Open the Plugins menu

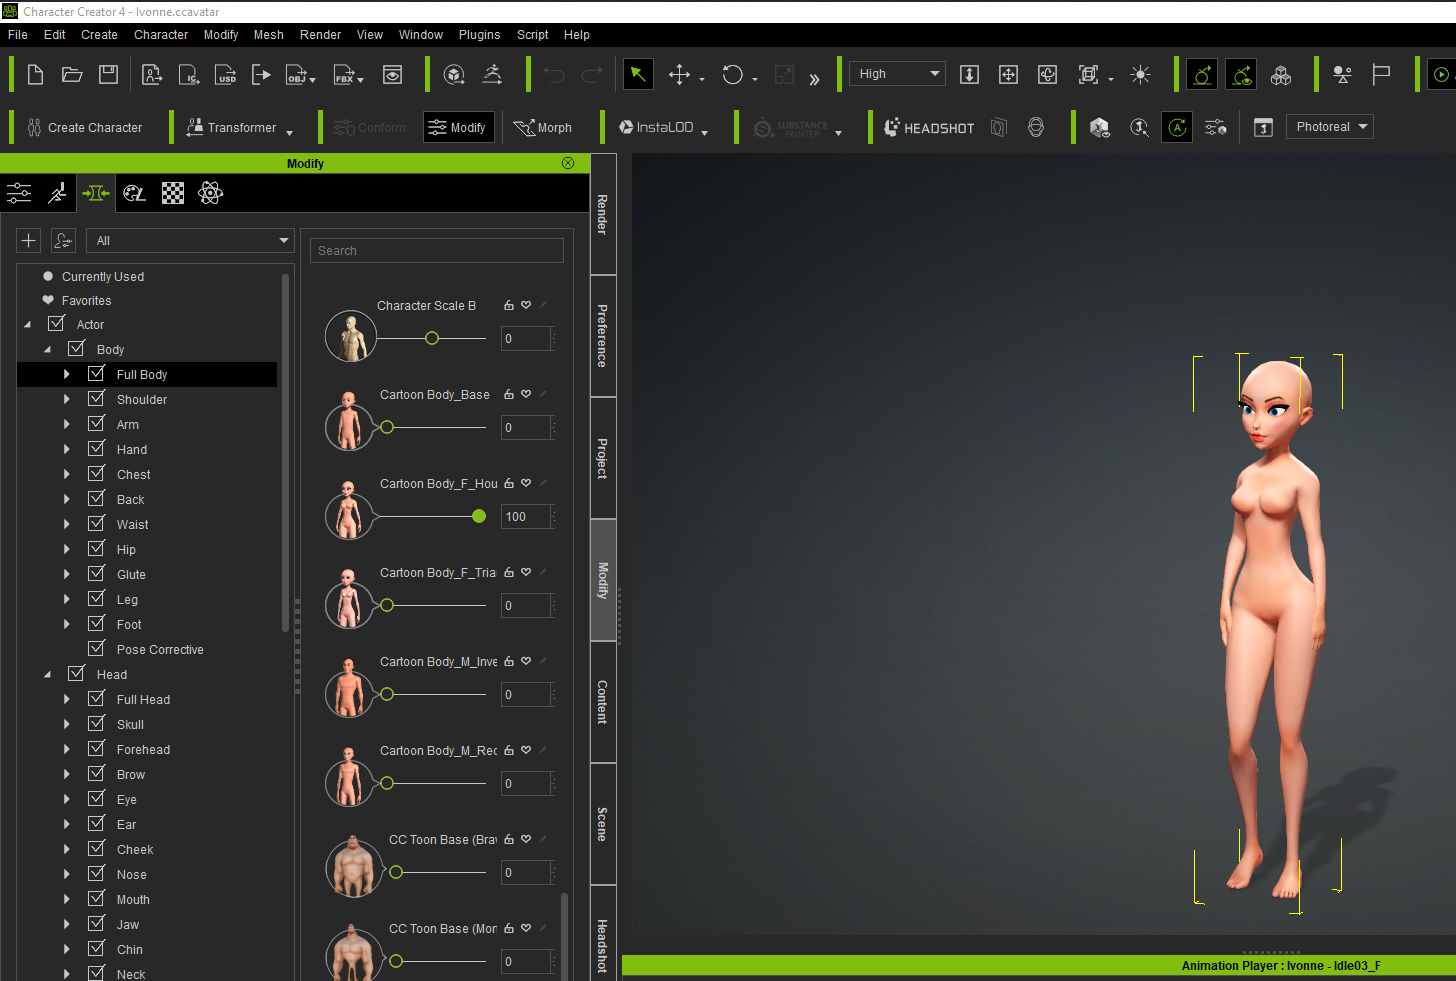click(x=480, y=34)
